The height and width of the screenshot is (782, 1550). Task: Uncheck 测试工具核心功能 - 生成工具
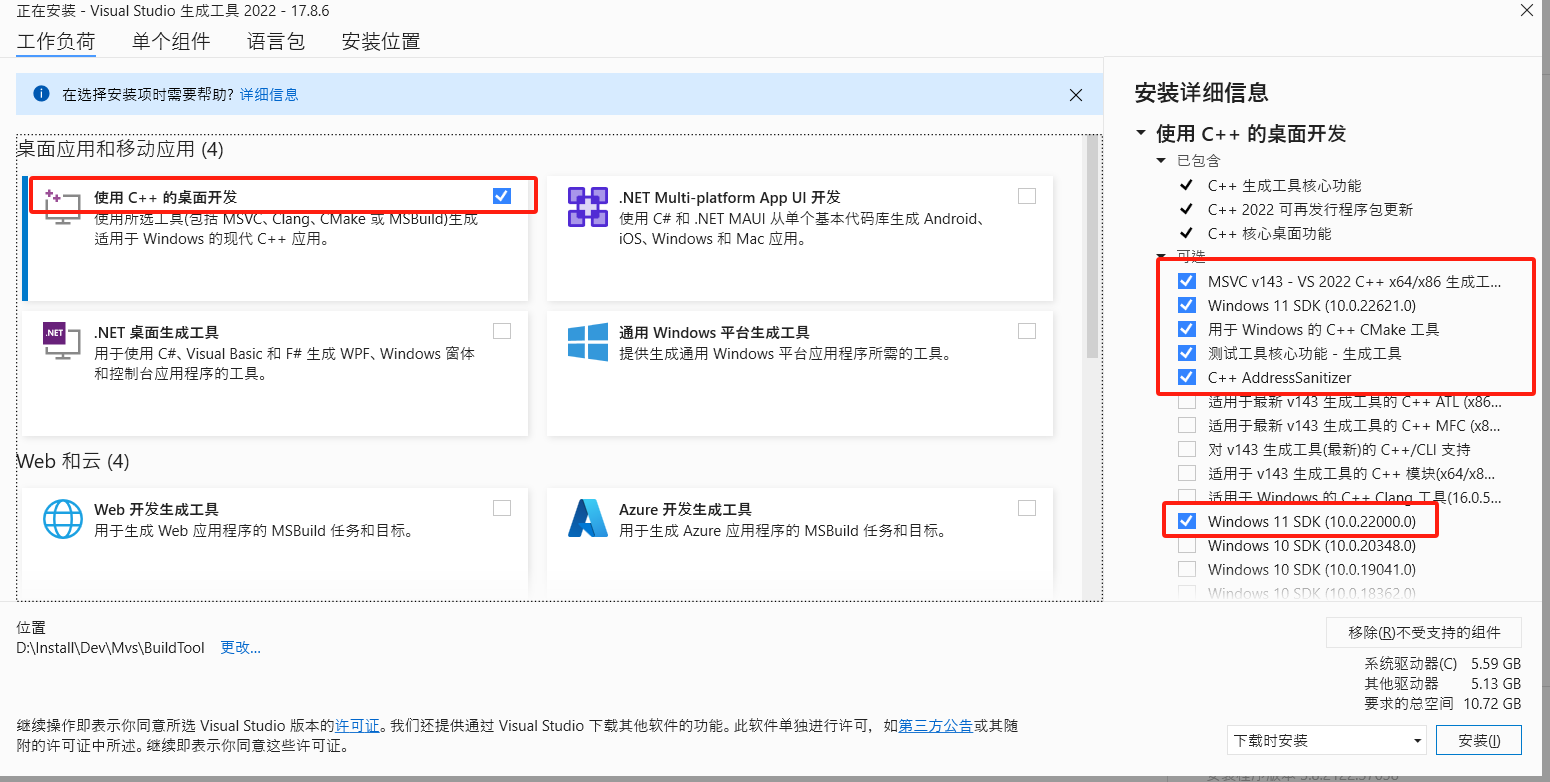[x=1187, y=353]
